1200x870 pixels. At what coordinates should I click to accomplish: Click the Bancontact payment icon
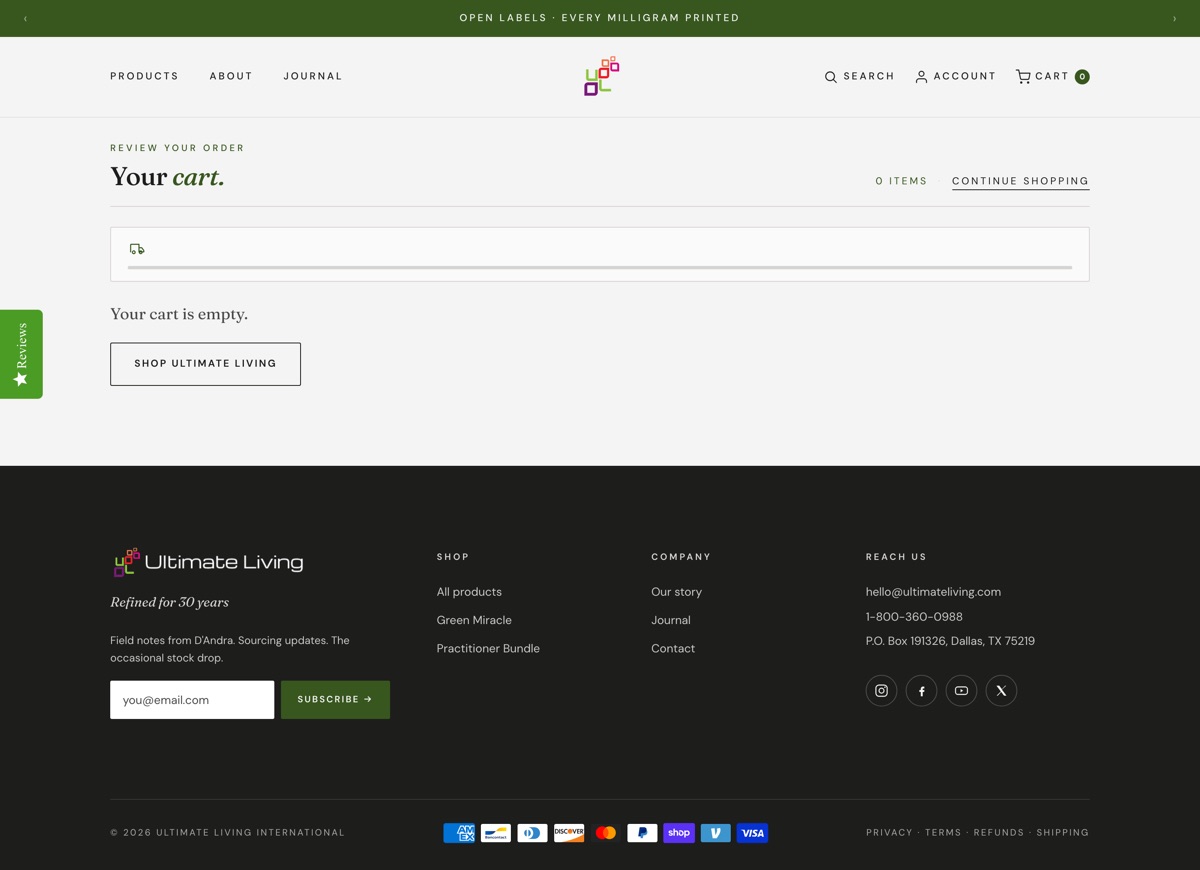pos(496,833)
